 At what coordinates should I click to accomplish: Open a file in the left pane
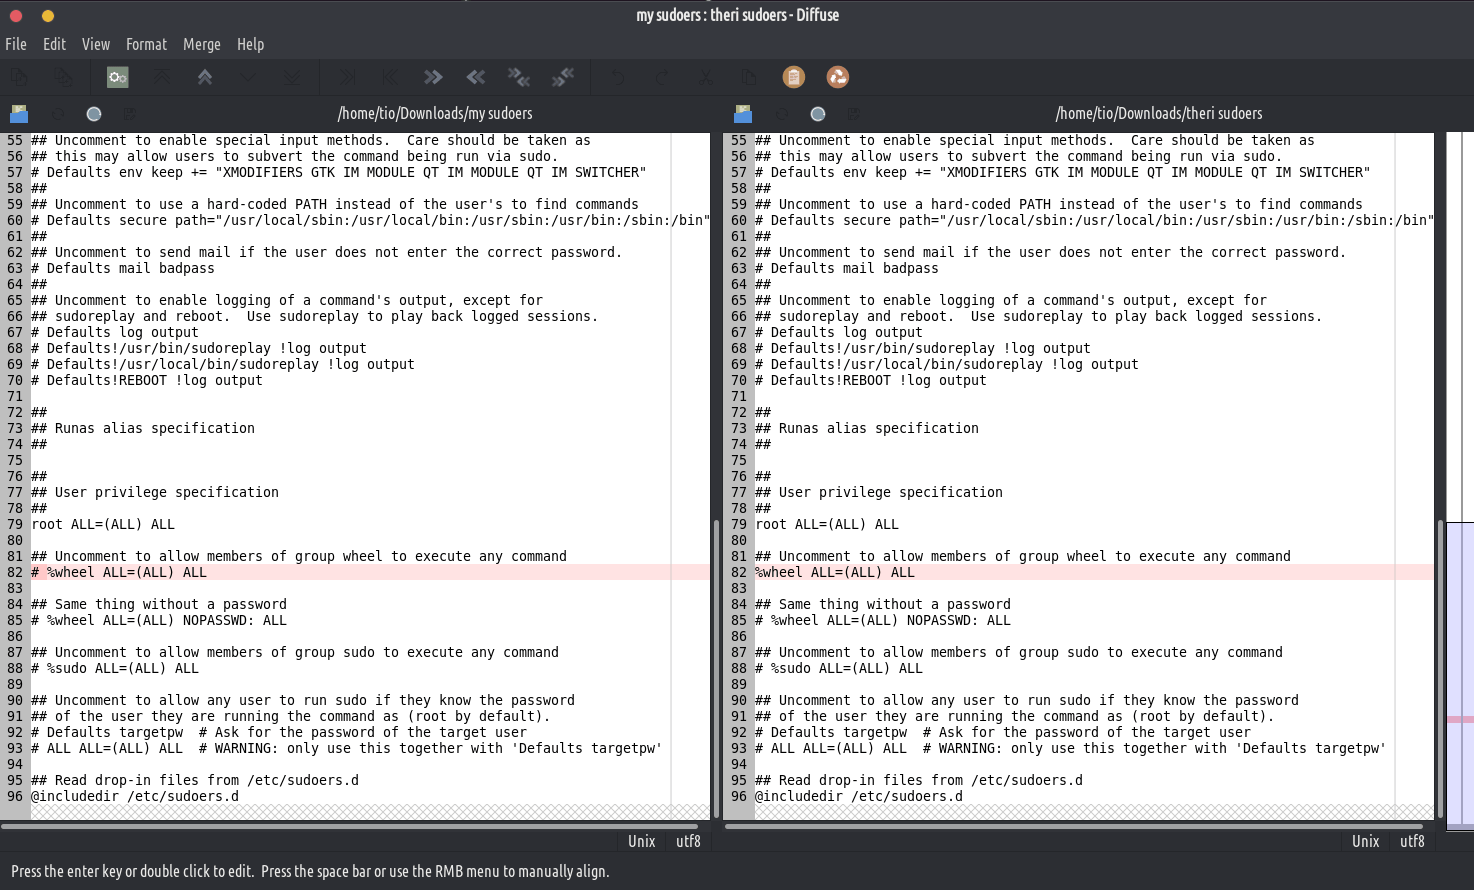pyautogui.click(x=19, y=114)
